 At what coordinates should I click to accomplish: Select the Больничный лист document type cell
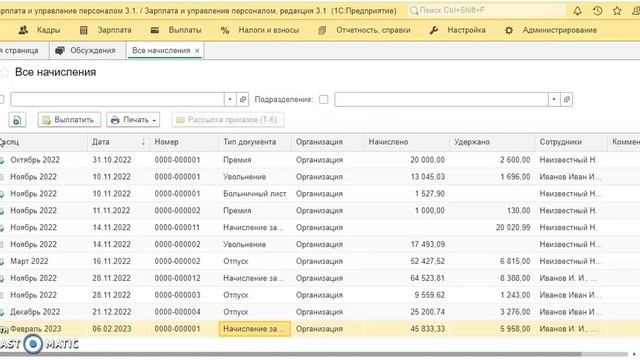(255, 194)
